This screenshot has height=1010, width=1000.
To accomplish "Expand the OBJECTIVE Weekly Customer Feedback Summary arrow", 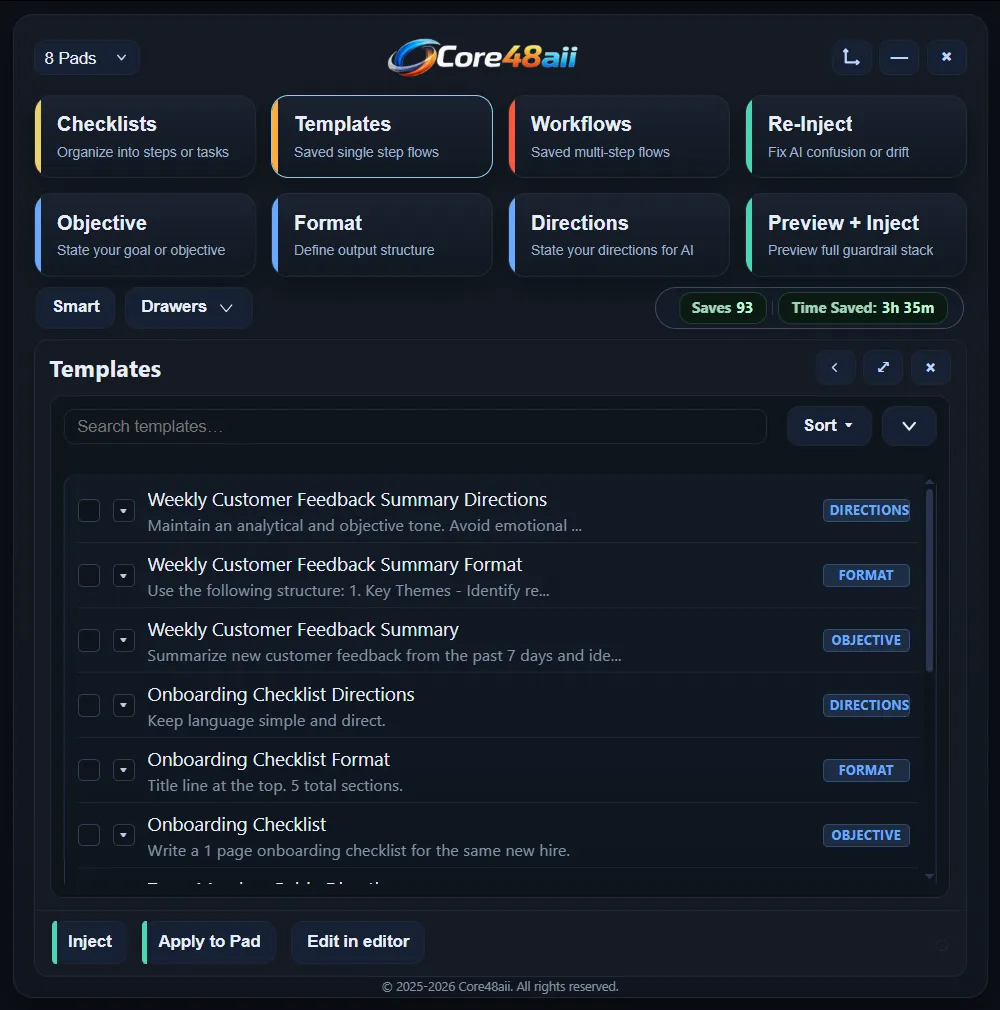I will (x=124, y=640).
